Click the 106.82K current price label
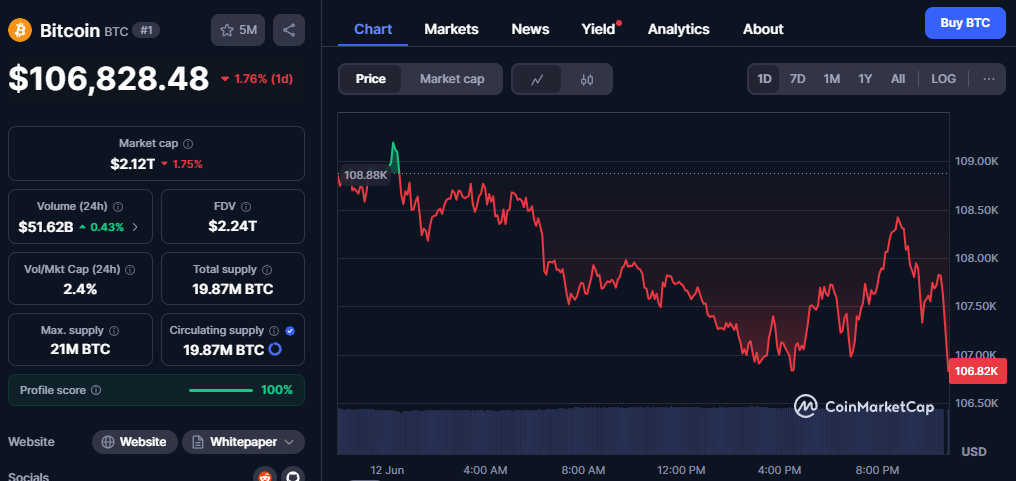 tap(978, 371)
